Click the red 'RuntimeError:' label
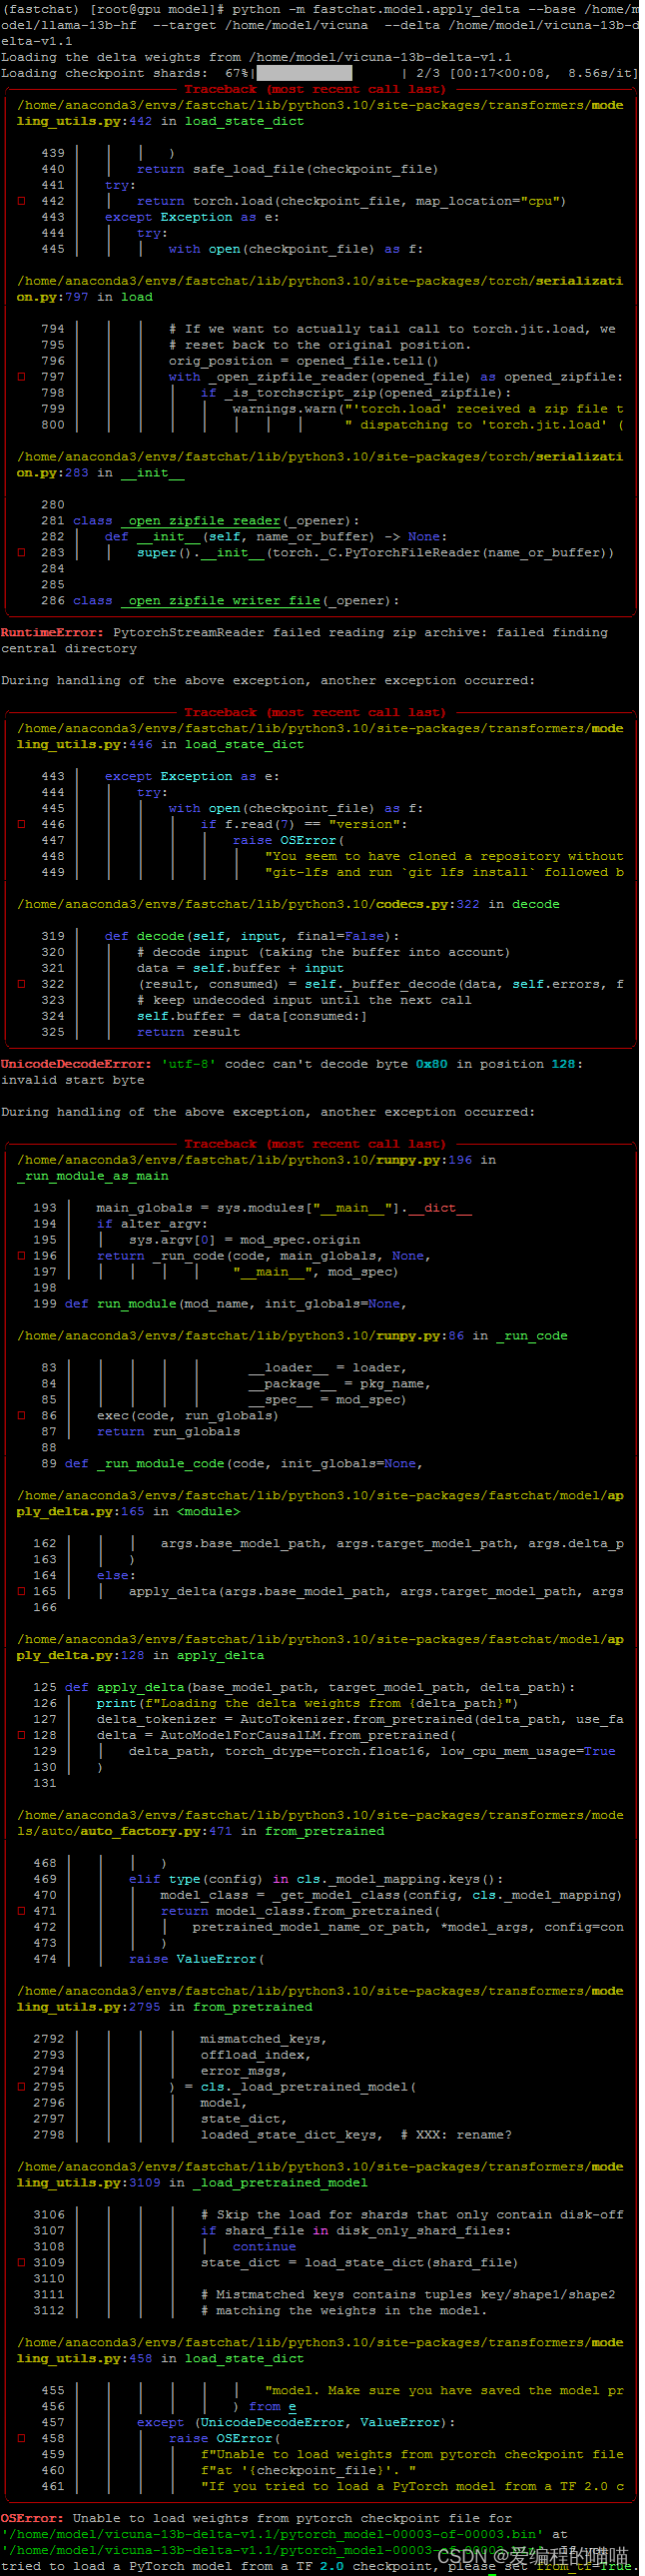 [52, 633]
